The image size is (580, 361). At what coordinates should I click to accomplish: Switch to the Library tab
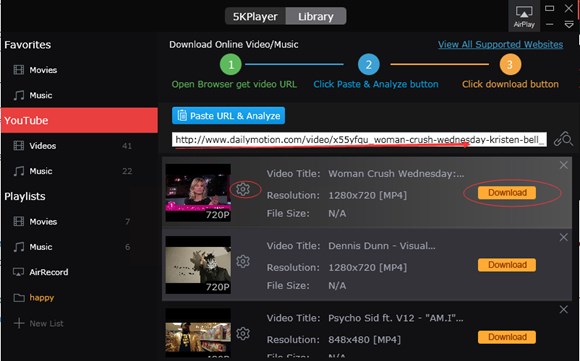(x=316, y=16)
